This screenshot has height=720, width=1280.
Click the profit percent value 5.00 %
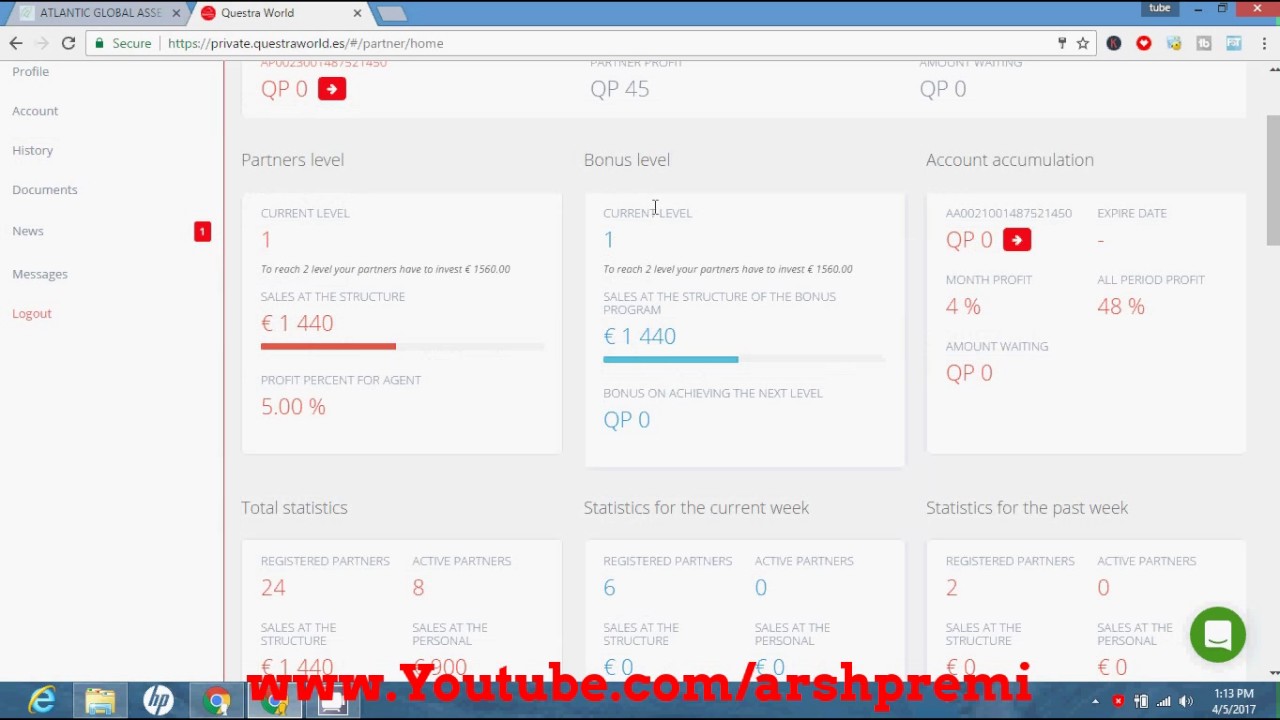(293, 406)
